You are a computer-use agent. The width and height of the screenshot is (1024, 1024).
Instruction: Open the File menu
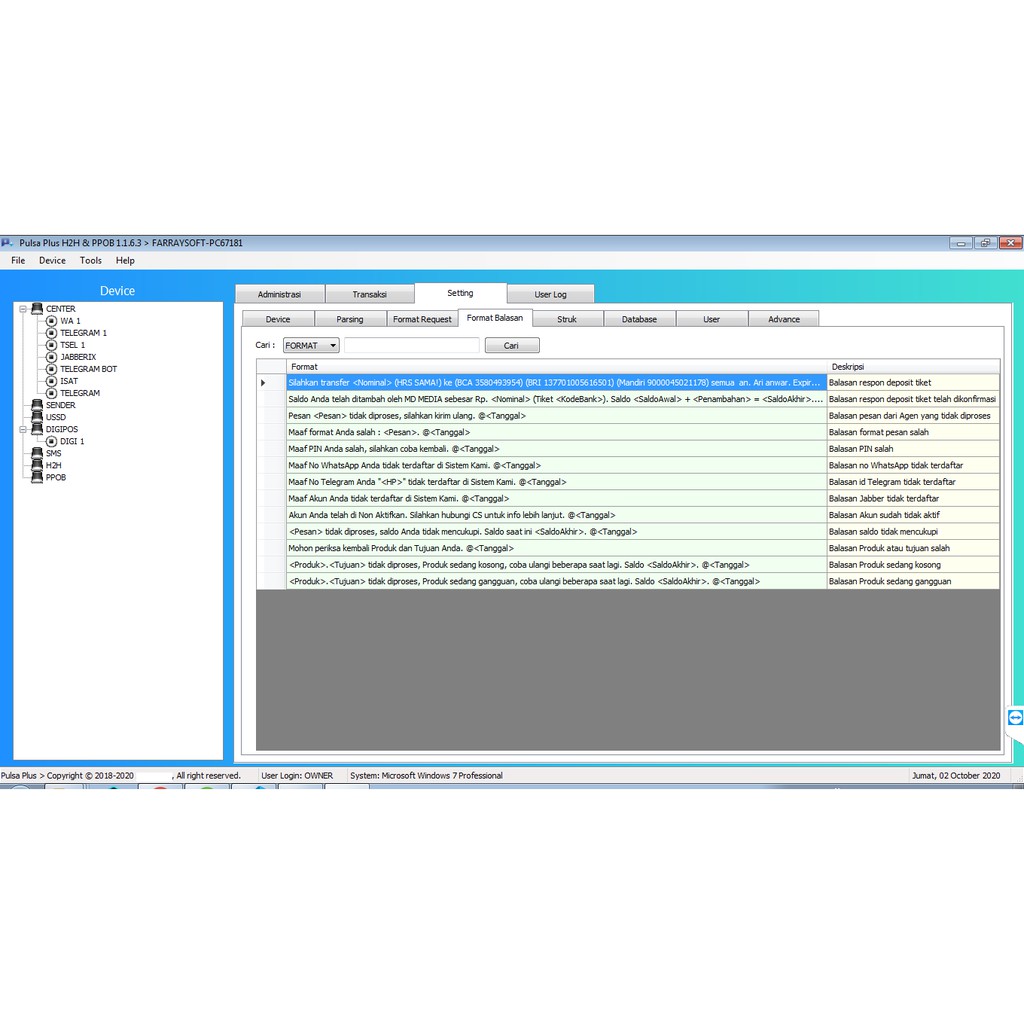18,260
